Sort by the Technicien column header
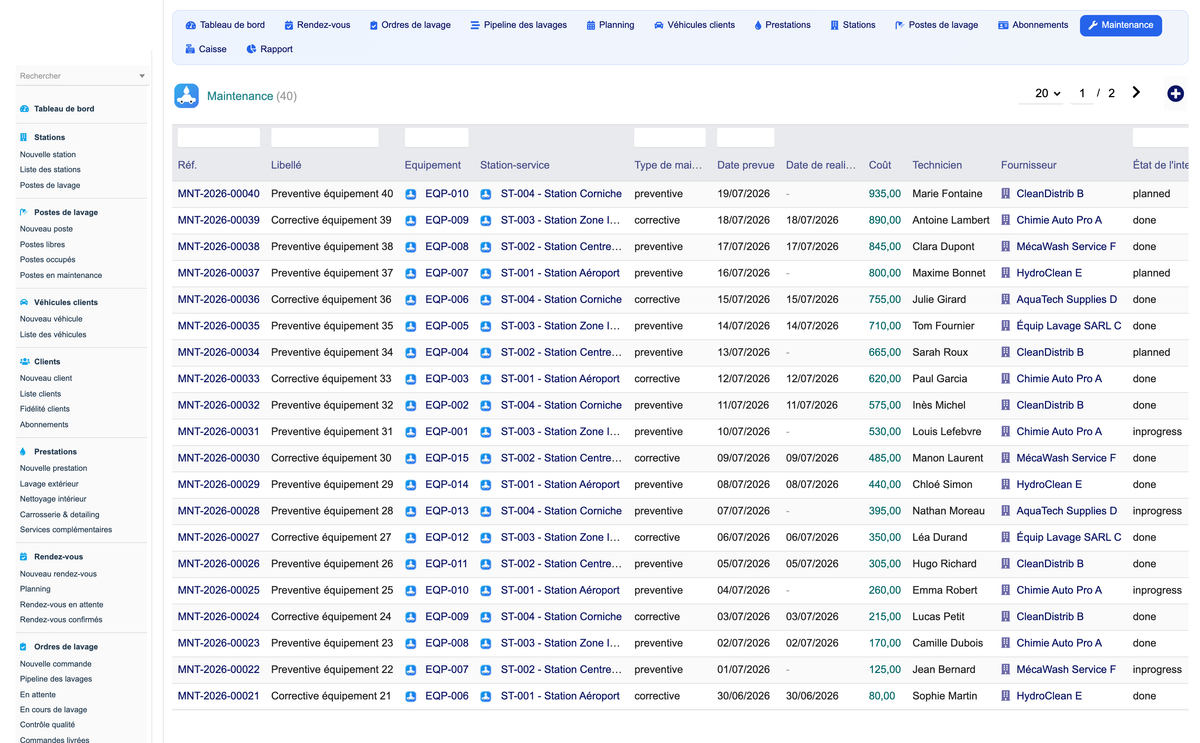Image resolution: width=1200 pixels, height=743 pixels. tap(937, 165)
